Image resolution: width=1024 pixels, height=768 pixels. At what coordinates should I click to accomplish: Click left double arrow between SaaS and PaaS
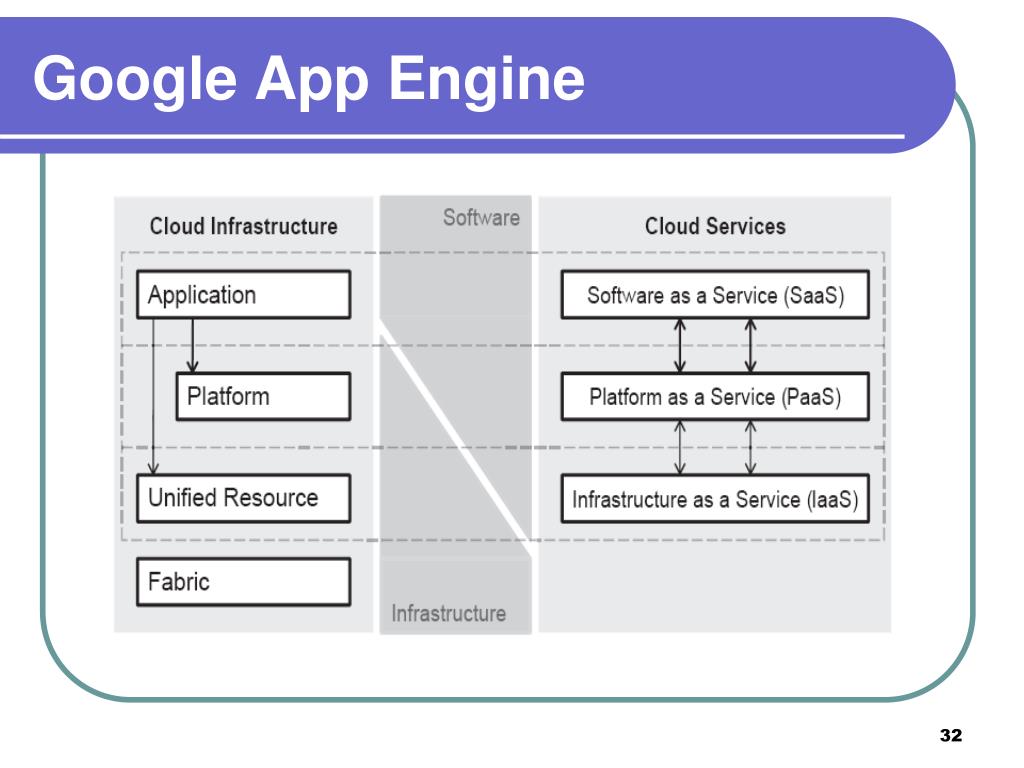(x=680, y=345)
